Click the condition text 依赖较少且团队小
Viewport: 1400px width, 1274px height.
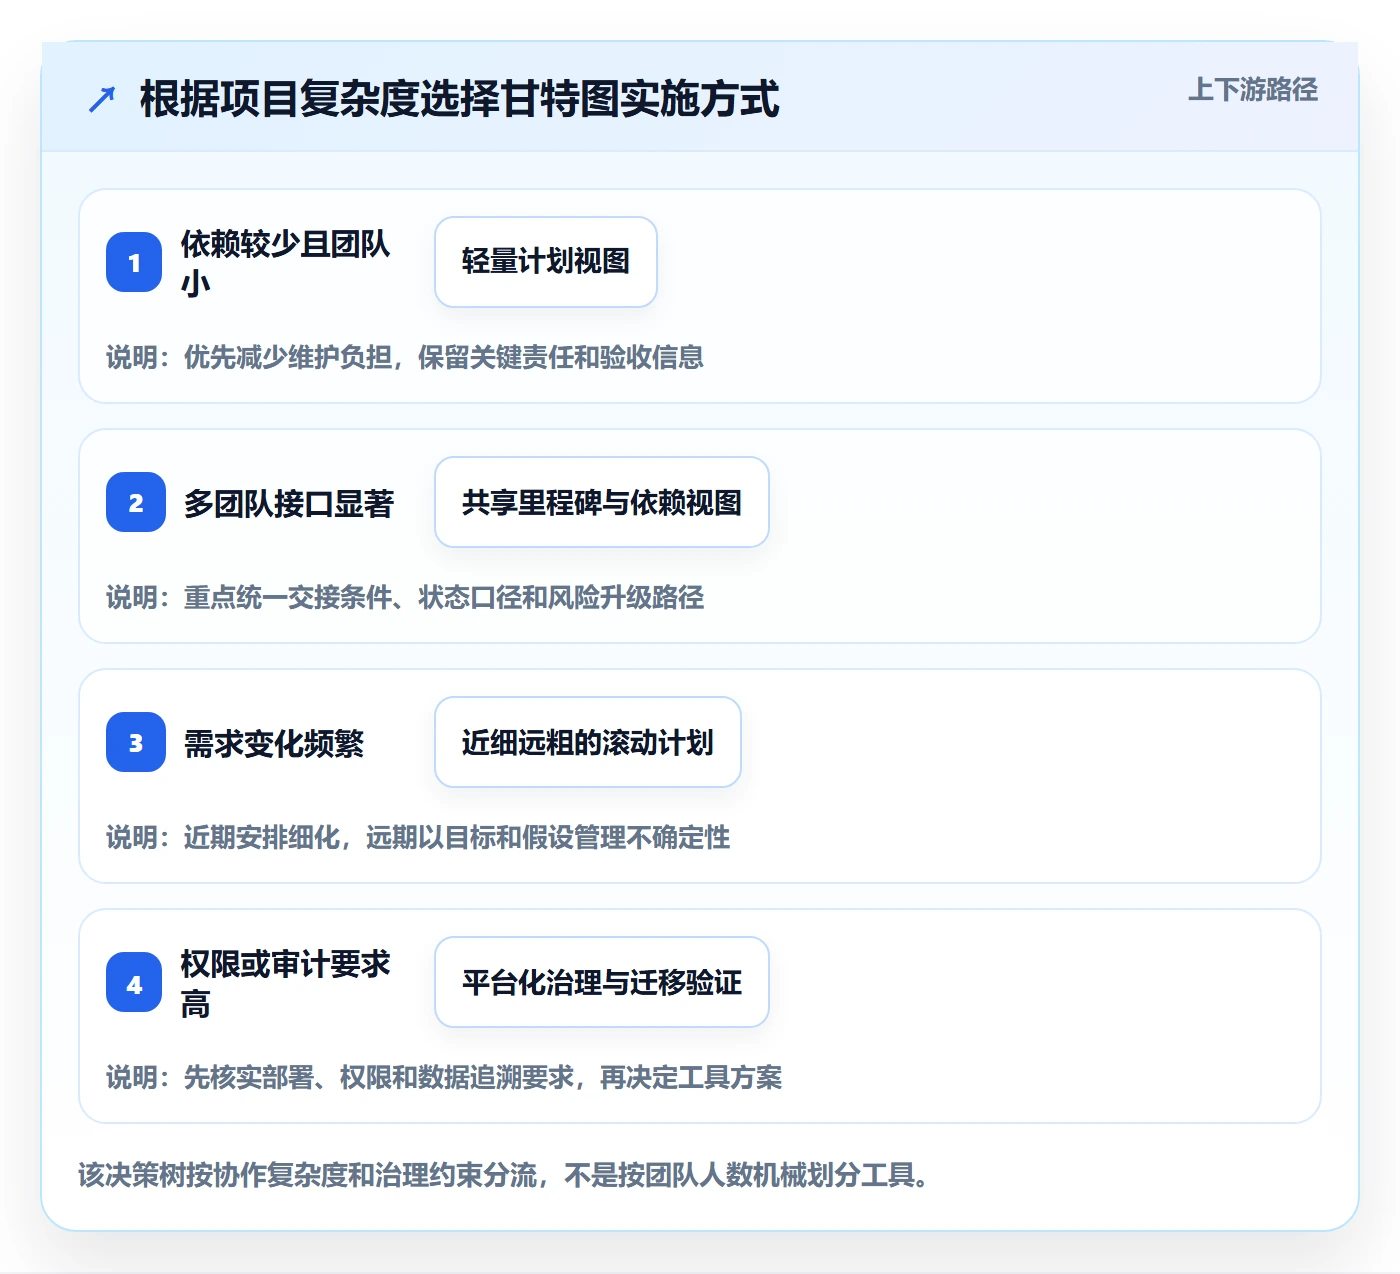pos(286,263)
